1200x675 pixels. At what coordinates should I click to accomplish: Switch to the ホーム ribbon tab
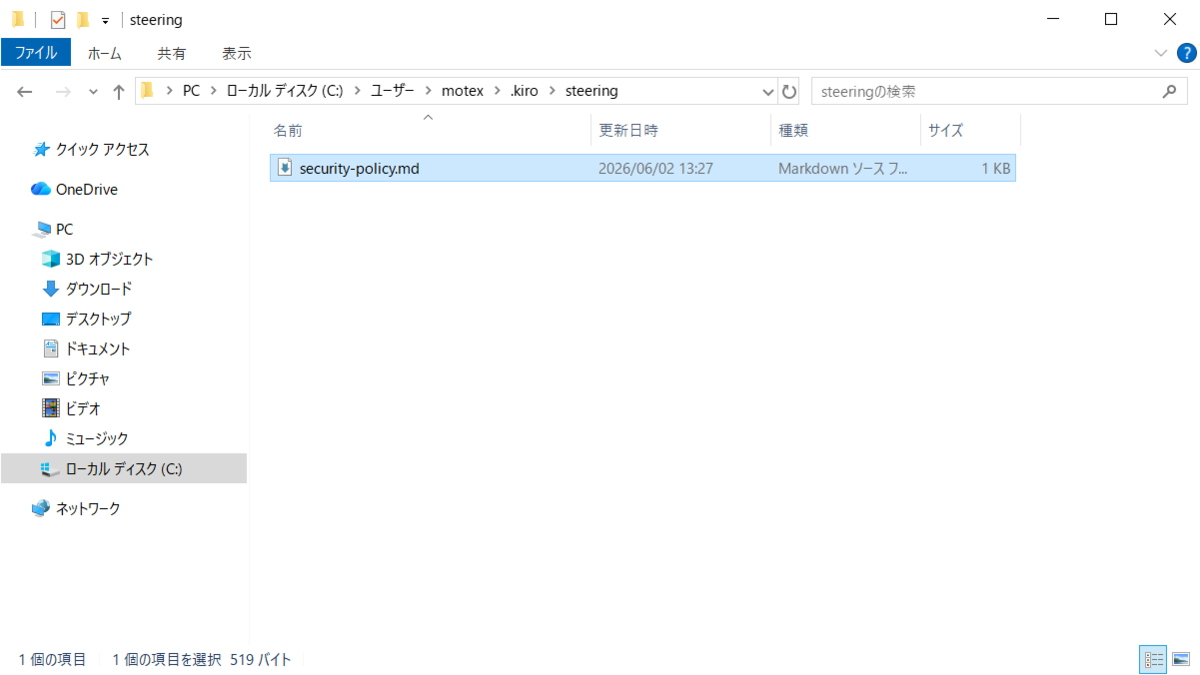coord(105,53)
